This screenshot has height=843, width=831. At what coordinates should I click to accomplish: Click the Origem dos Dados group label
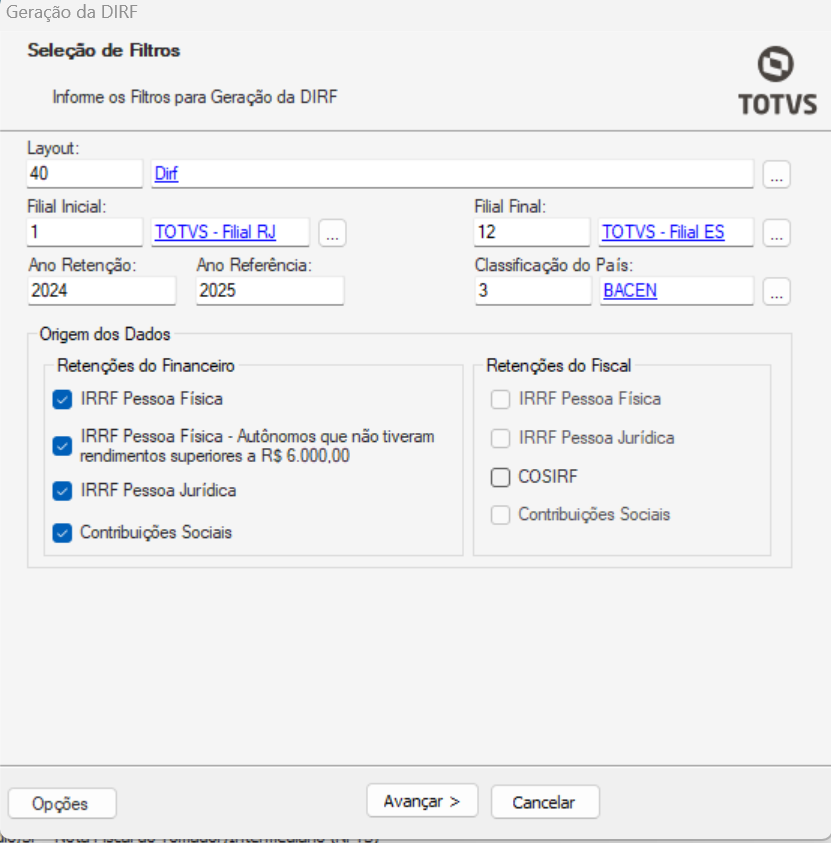coord(105,334)
